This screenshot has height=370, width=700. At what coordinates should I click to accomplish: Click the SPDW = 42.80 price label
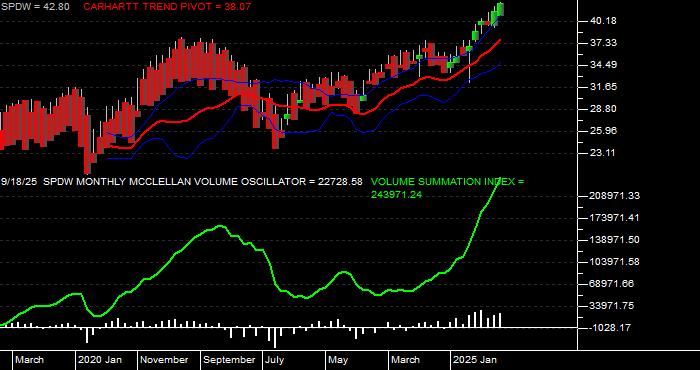coord(34,7)
